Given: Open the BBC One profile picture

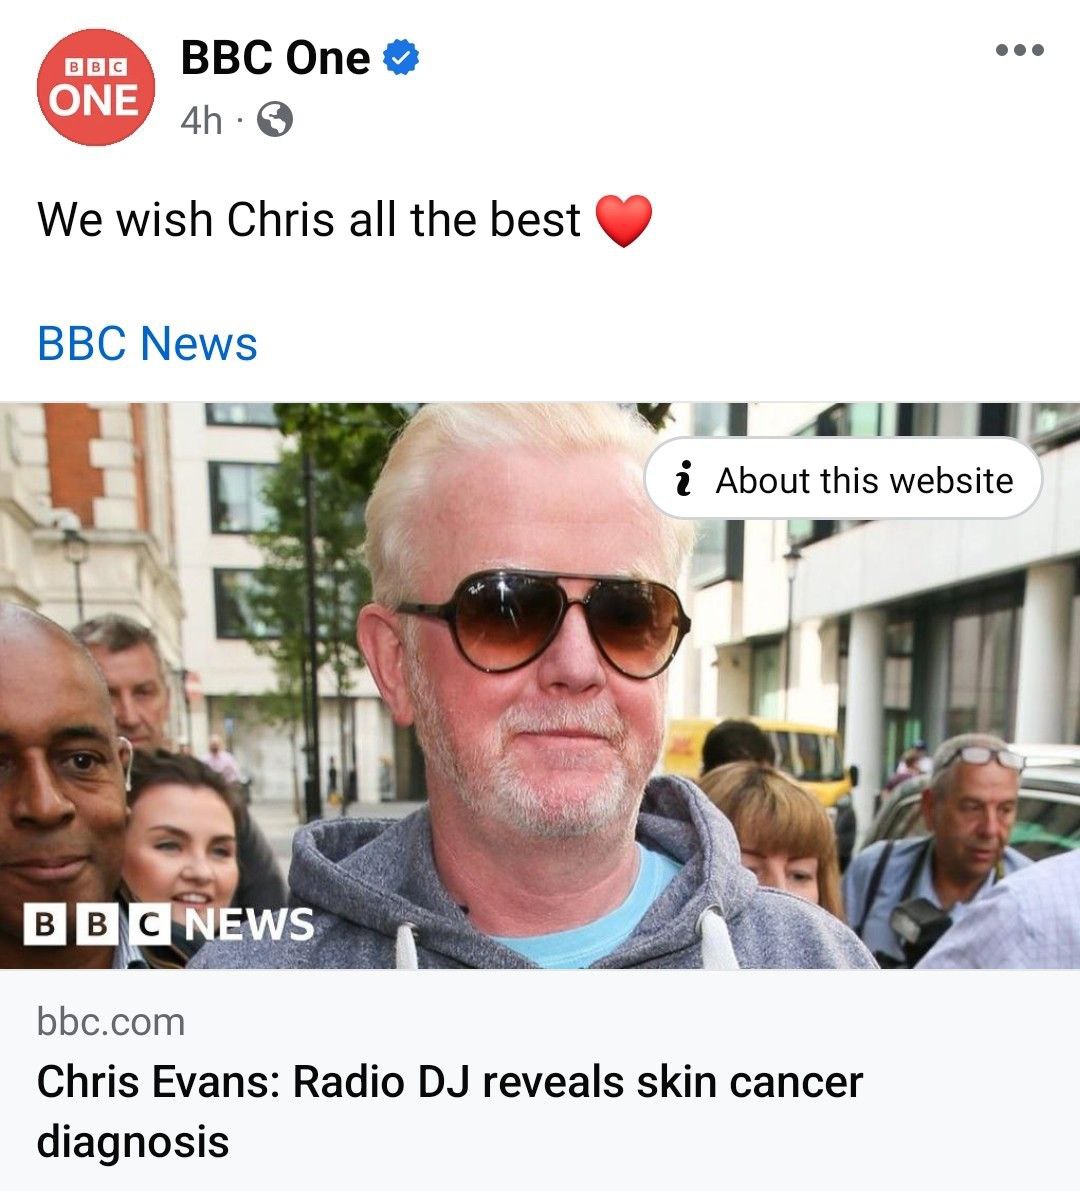Looking at the screenshot, I should [x=96, y=87].
